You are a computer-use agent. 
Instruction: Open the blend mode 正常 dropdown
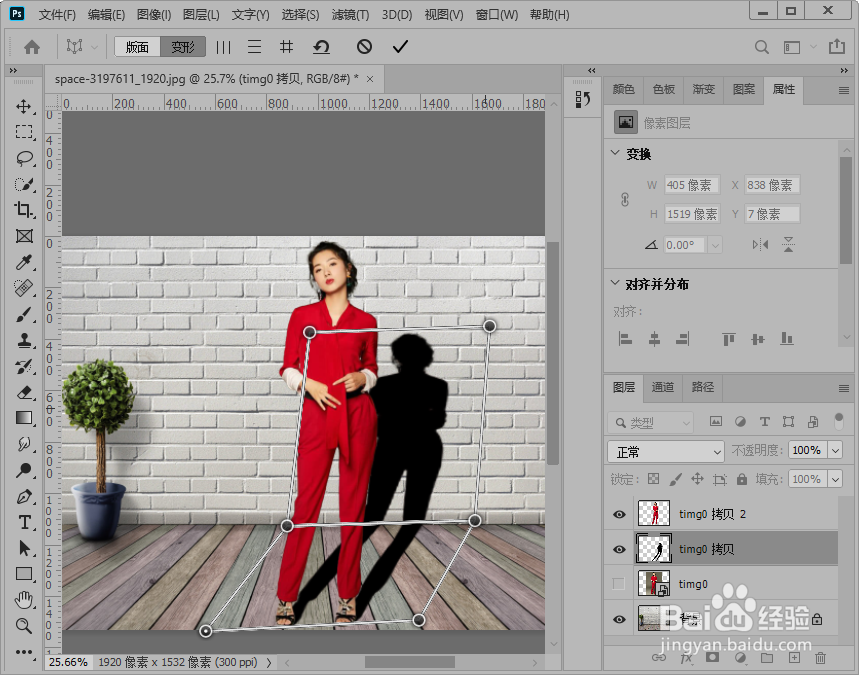click(x=665, y=451)
